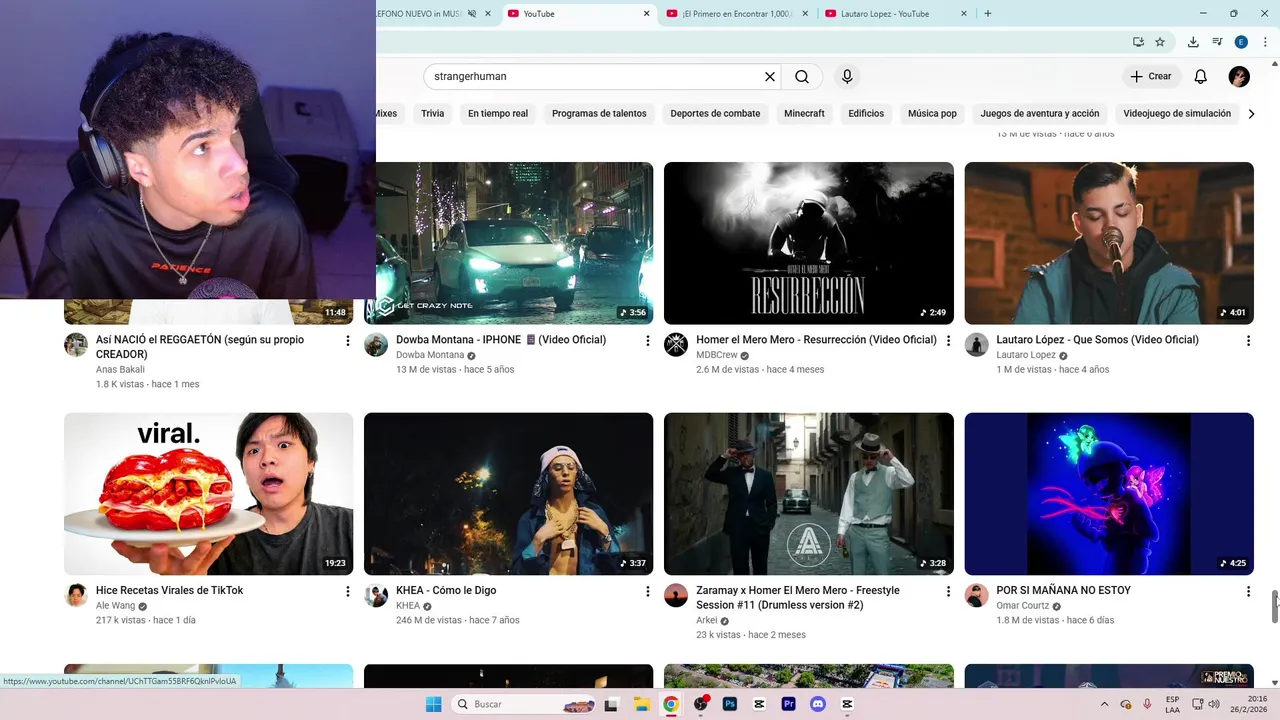Open Discord from the taskbar
This screenshot has width=1280, height=720.
point(818,704)
